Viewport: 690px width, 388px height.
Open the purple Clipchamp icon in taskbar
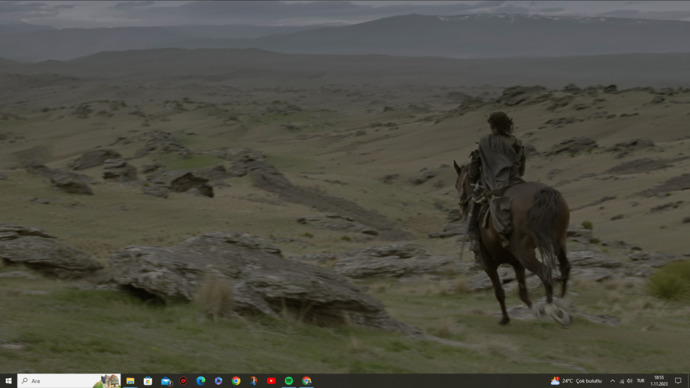pos(218,381)
